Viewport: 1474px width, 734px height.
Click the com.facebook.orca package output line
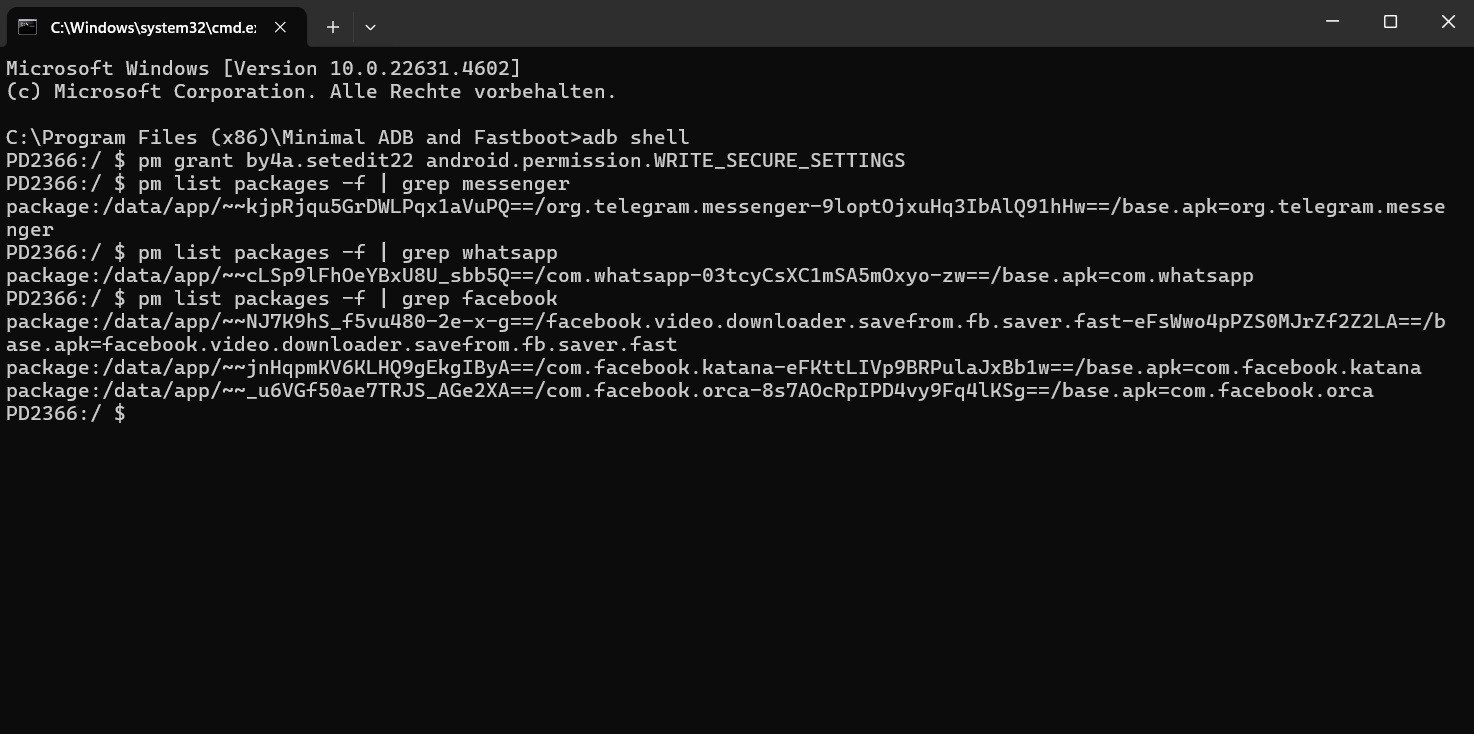(689, 391)
